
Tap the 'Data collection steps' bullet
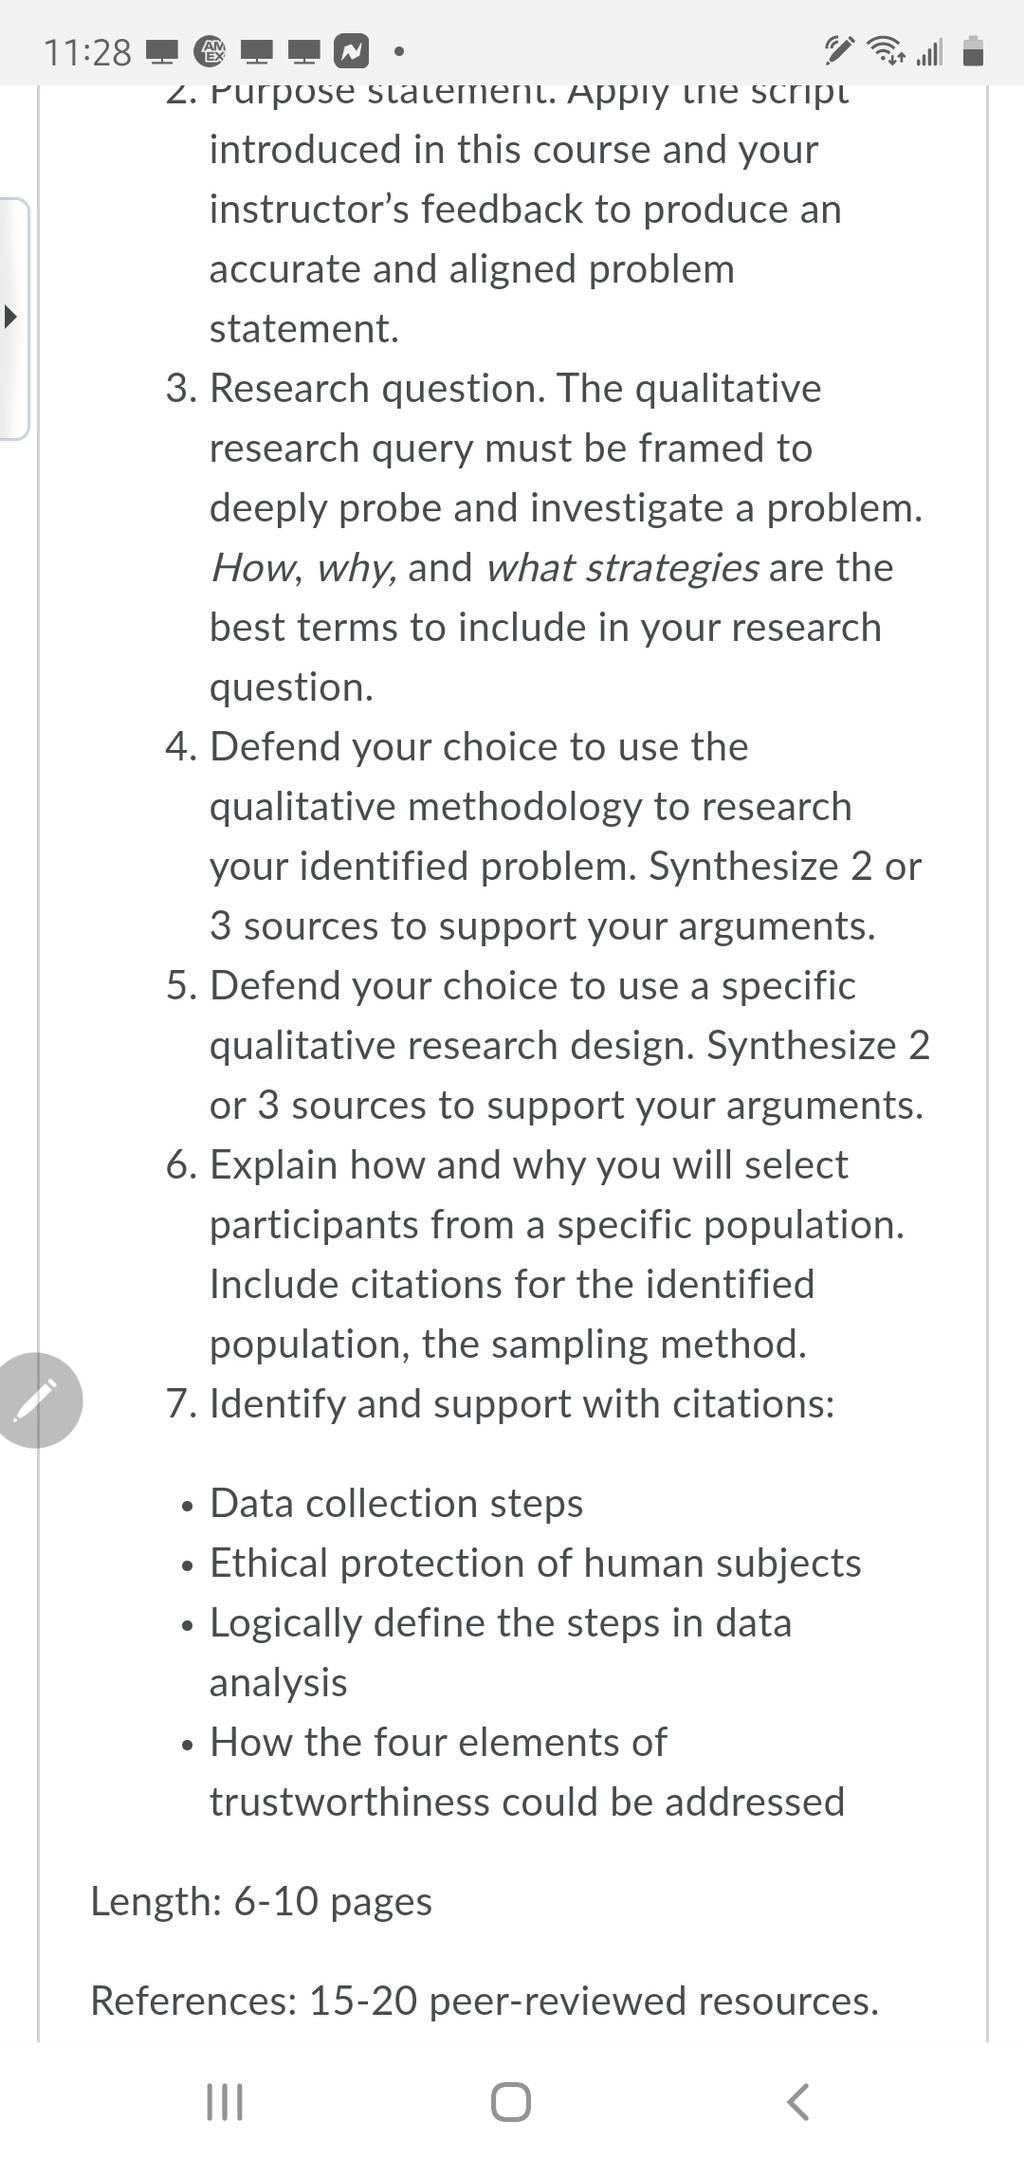pos(396,1503)
